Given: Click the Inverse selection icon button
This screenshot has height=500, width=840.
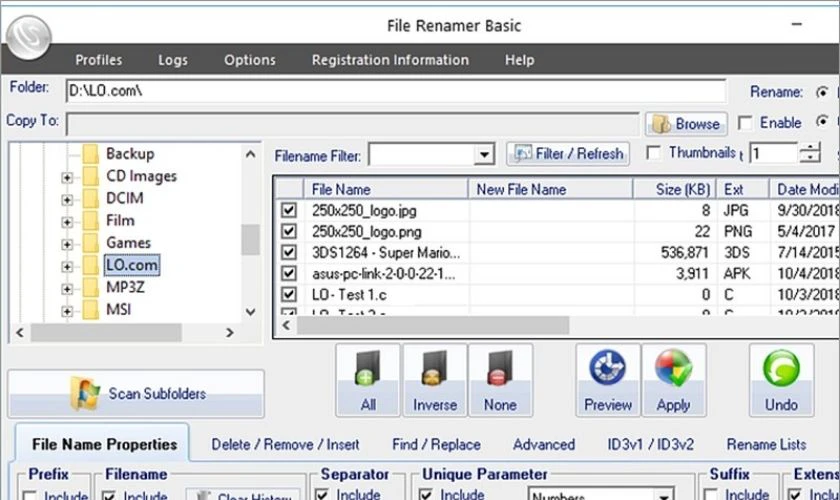Looking at the screenshot, I should 435,379.
